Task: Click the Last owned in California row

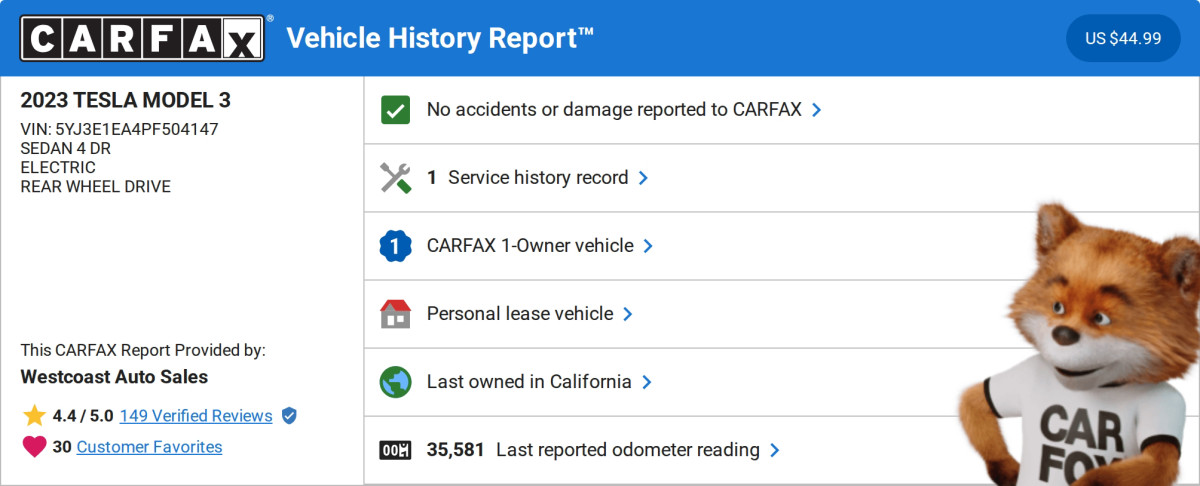Action: point(529,382)
